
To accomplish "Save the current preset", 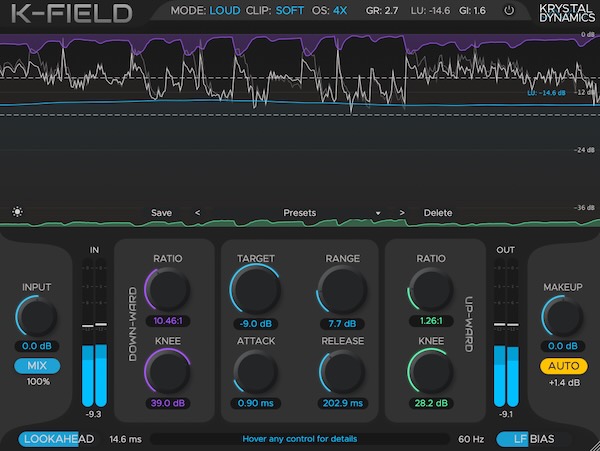I will tap(161, 213).
